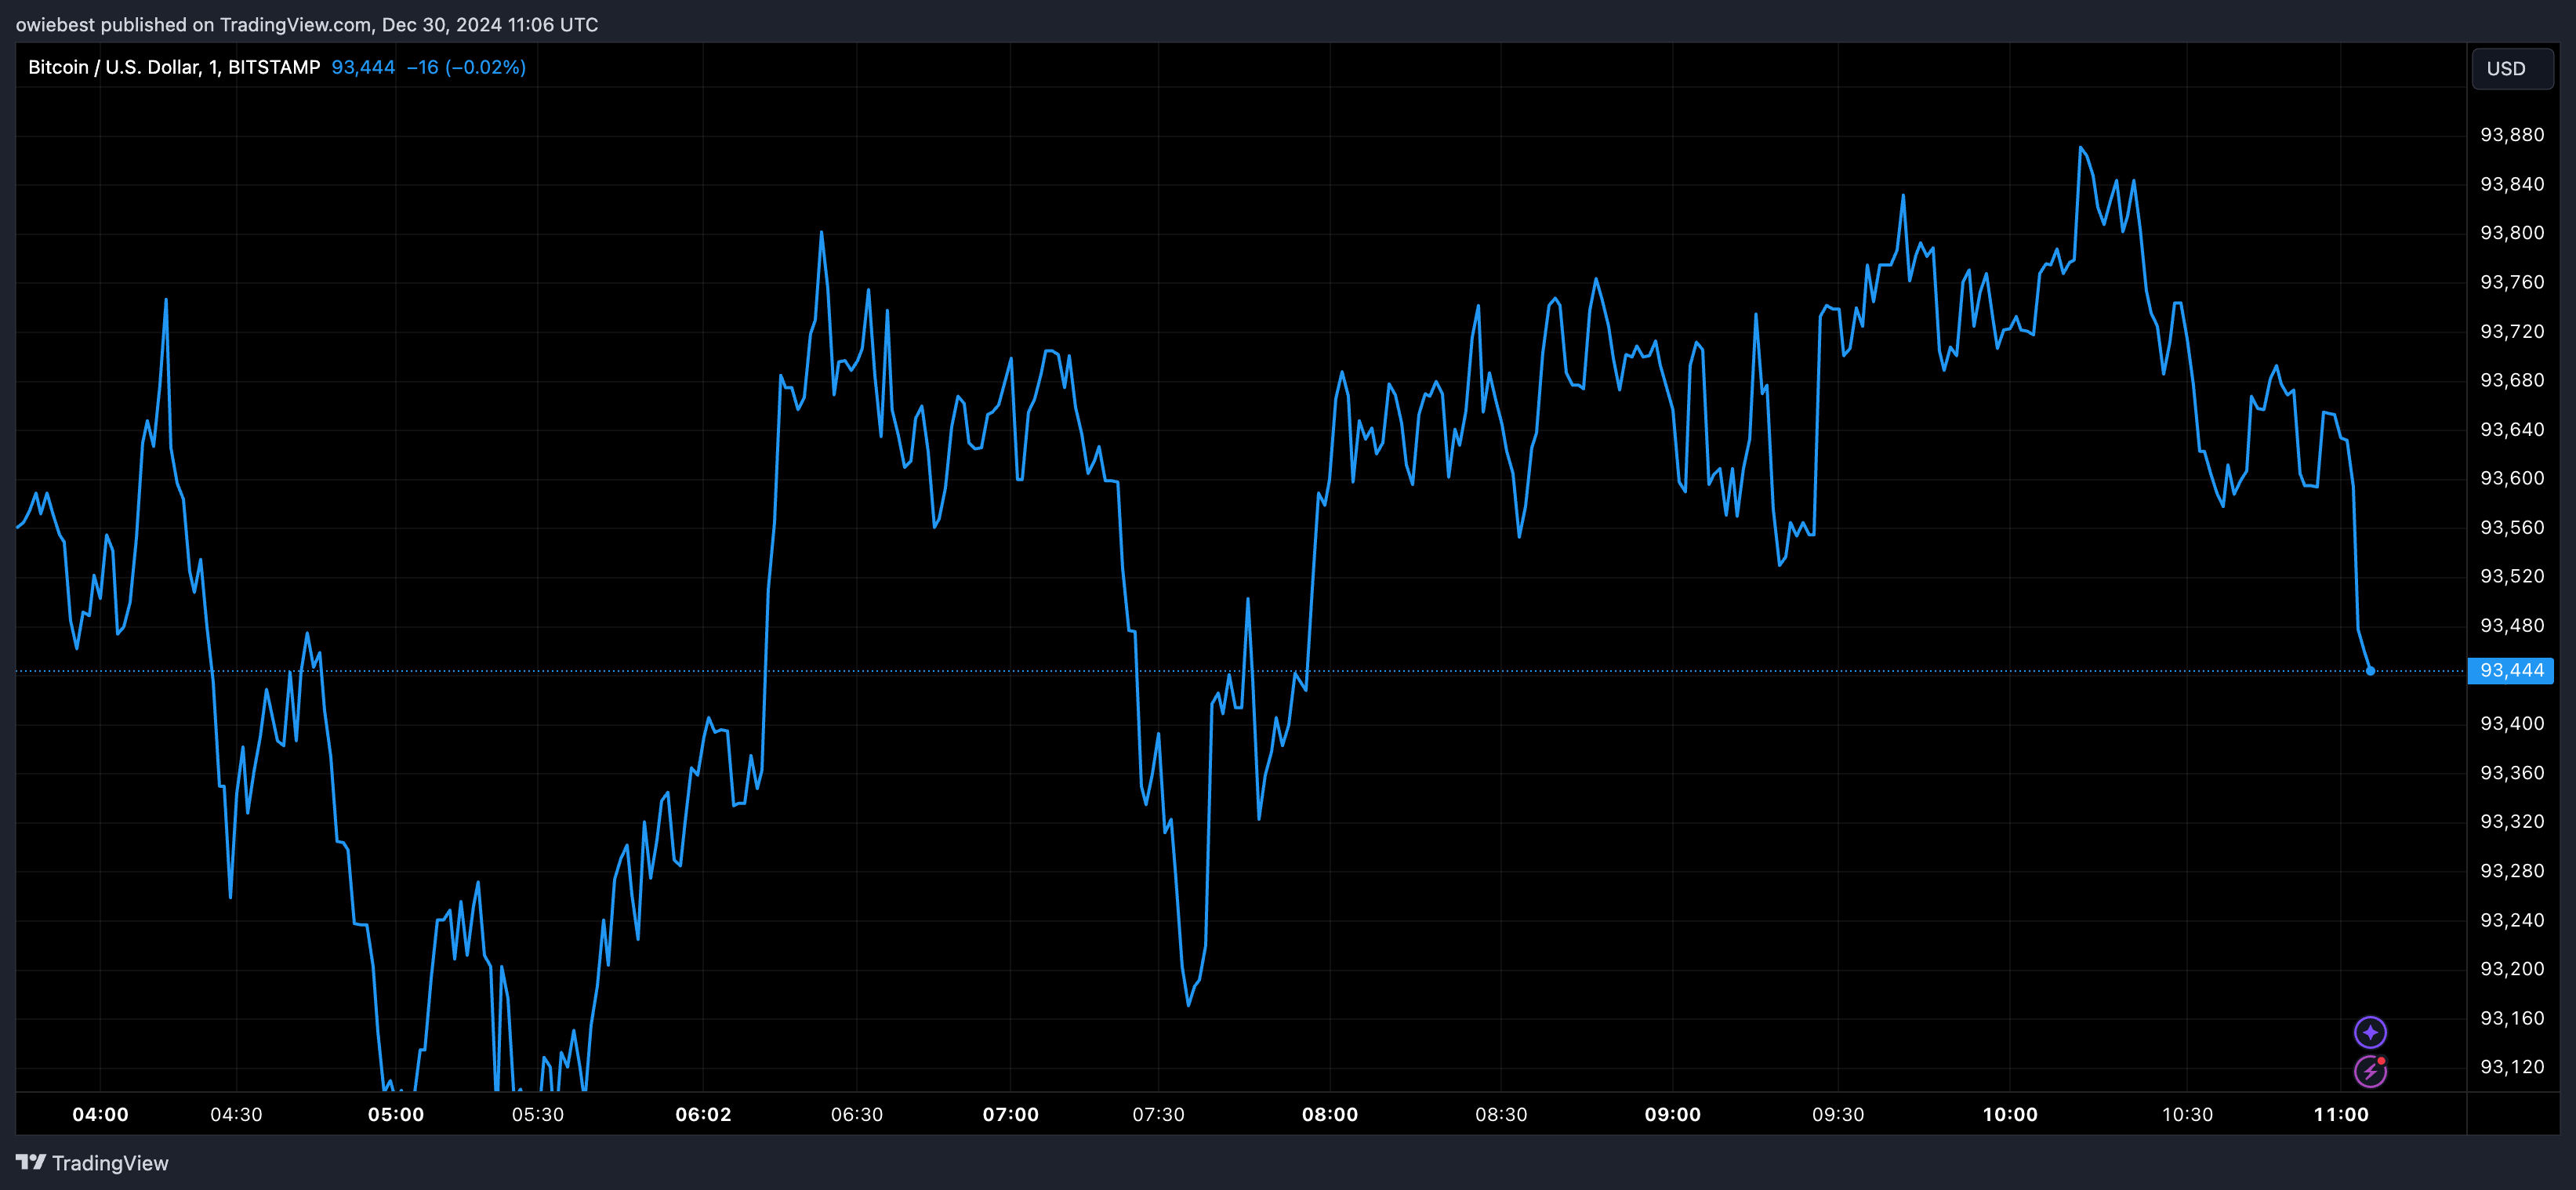Click the 05:00 time axis label
Viewport: 2576px width, 1190px height.
[396, 1115]
